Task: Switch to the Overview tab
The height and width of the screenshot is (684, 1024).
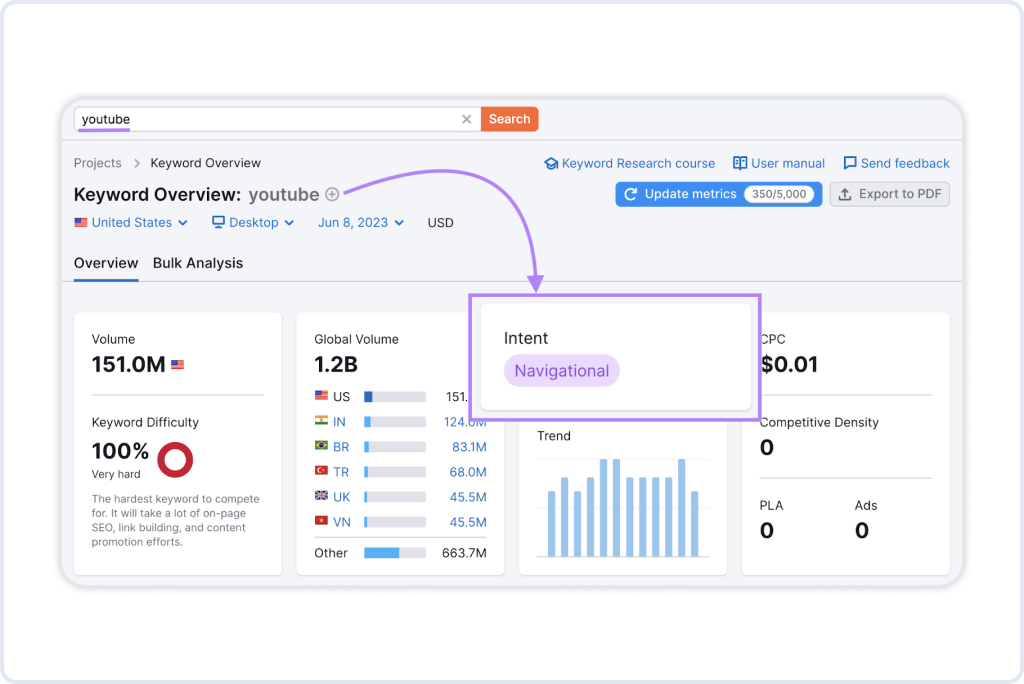Action: tap(106, 263)
